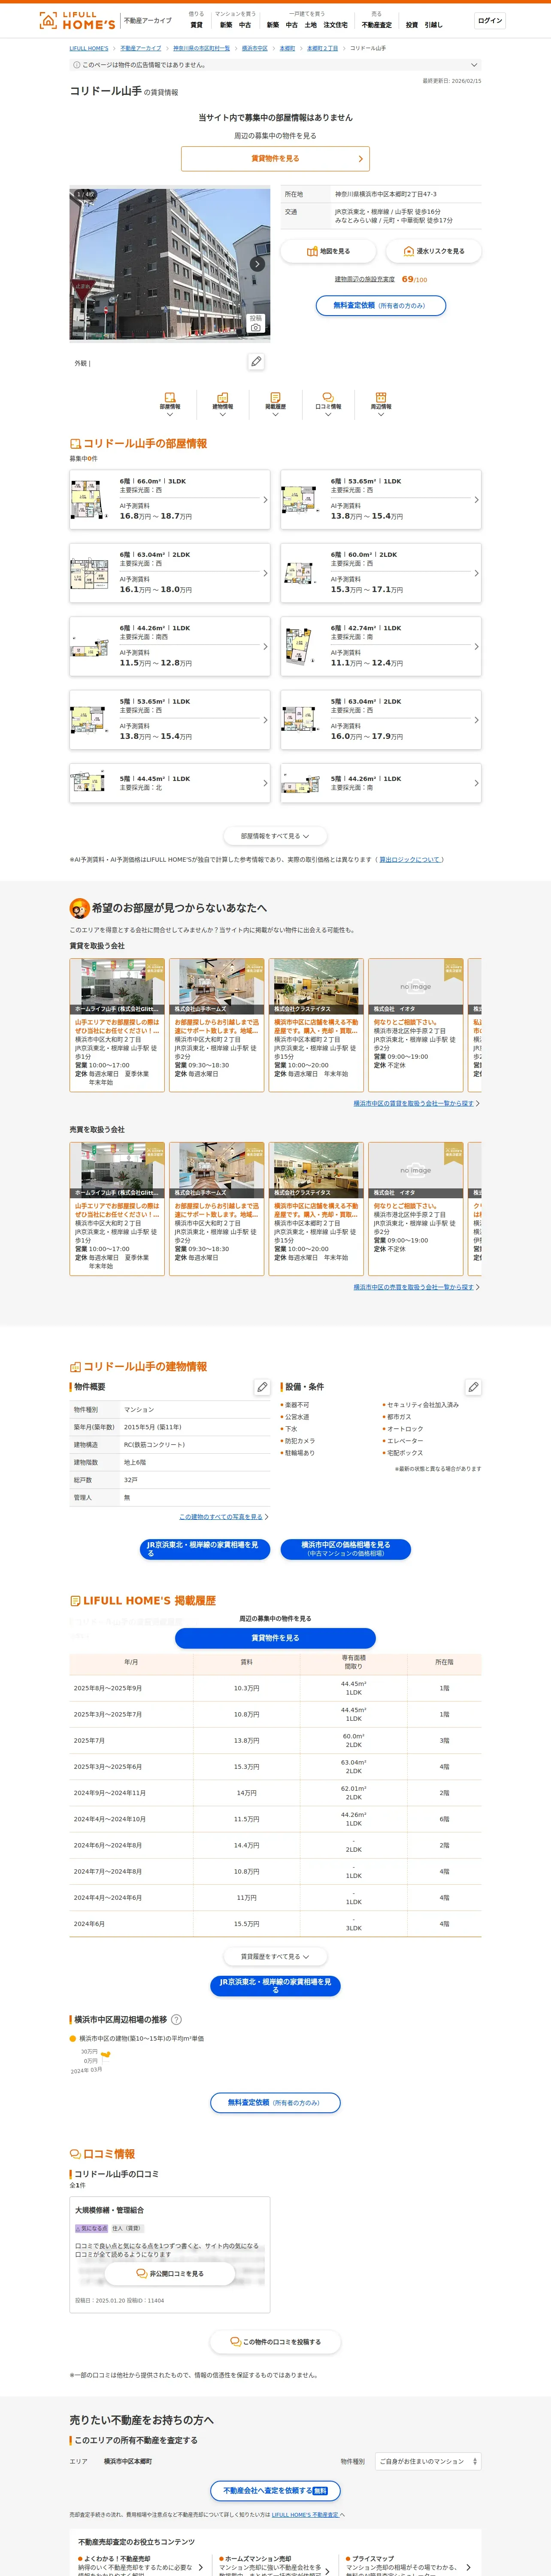Open 横浜市中区の売買を取扱う会社一覧から探す link
Viewport: 551px width, 2576px height.
414,1287
